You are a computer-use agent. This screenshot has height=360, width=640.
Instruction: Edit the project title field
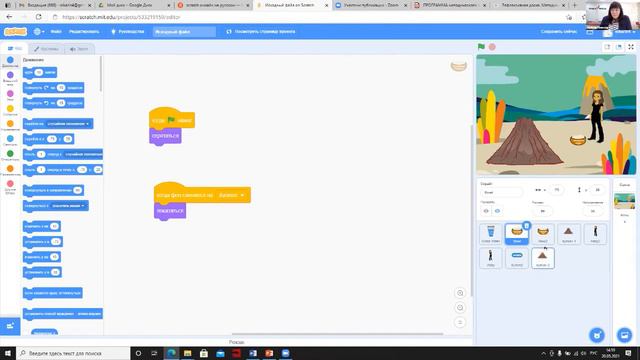184,31
